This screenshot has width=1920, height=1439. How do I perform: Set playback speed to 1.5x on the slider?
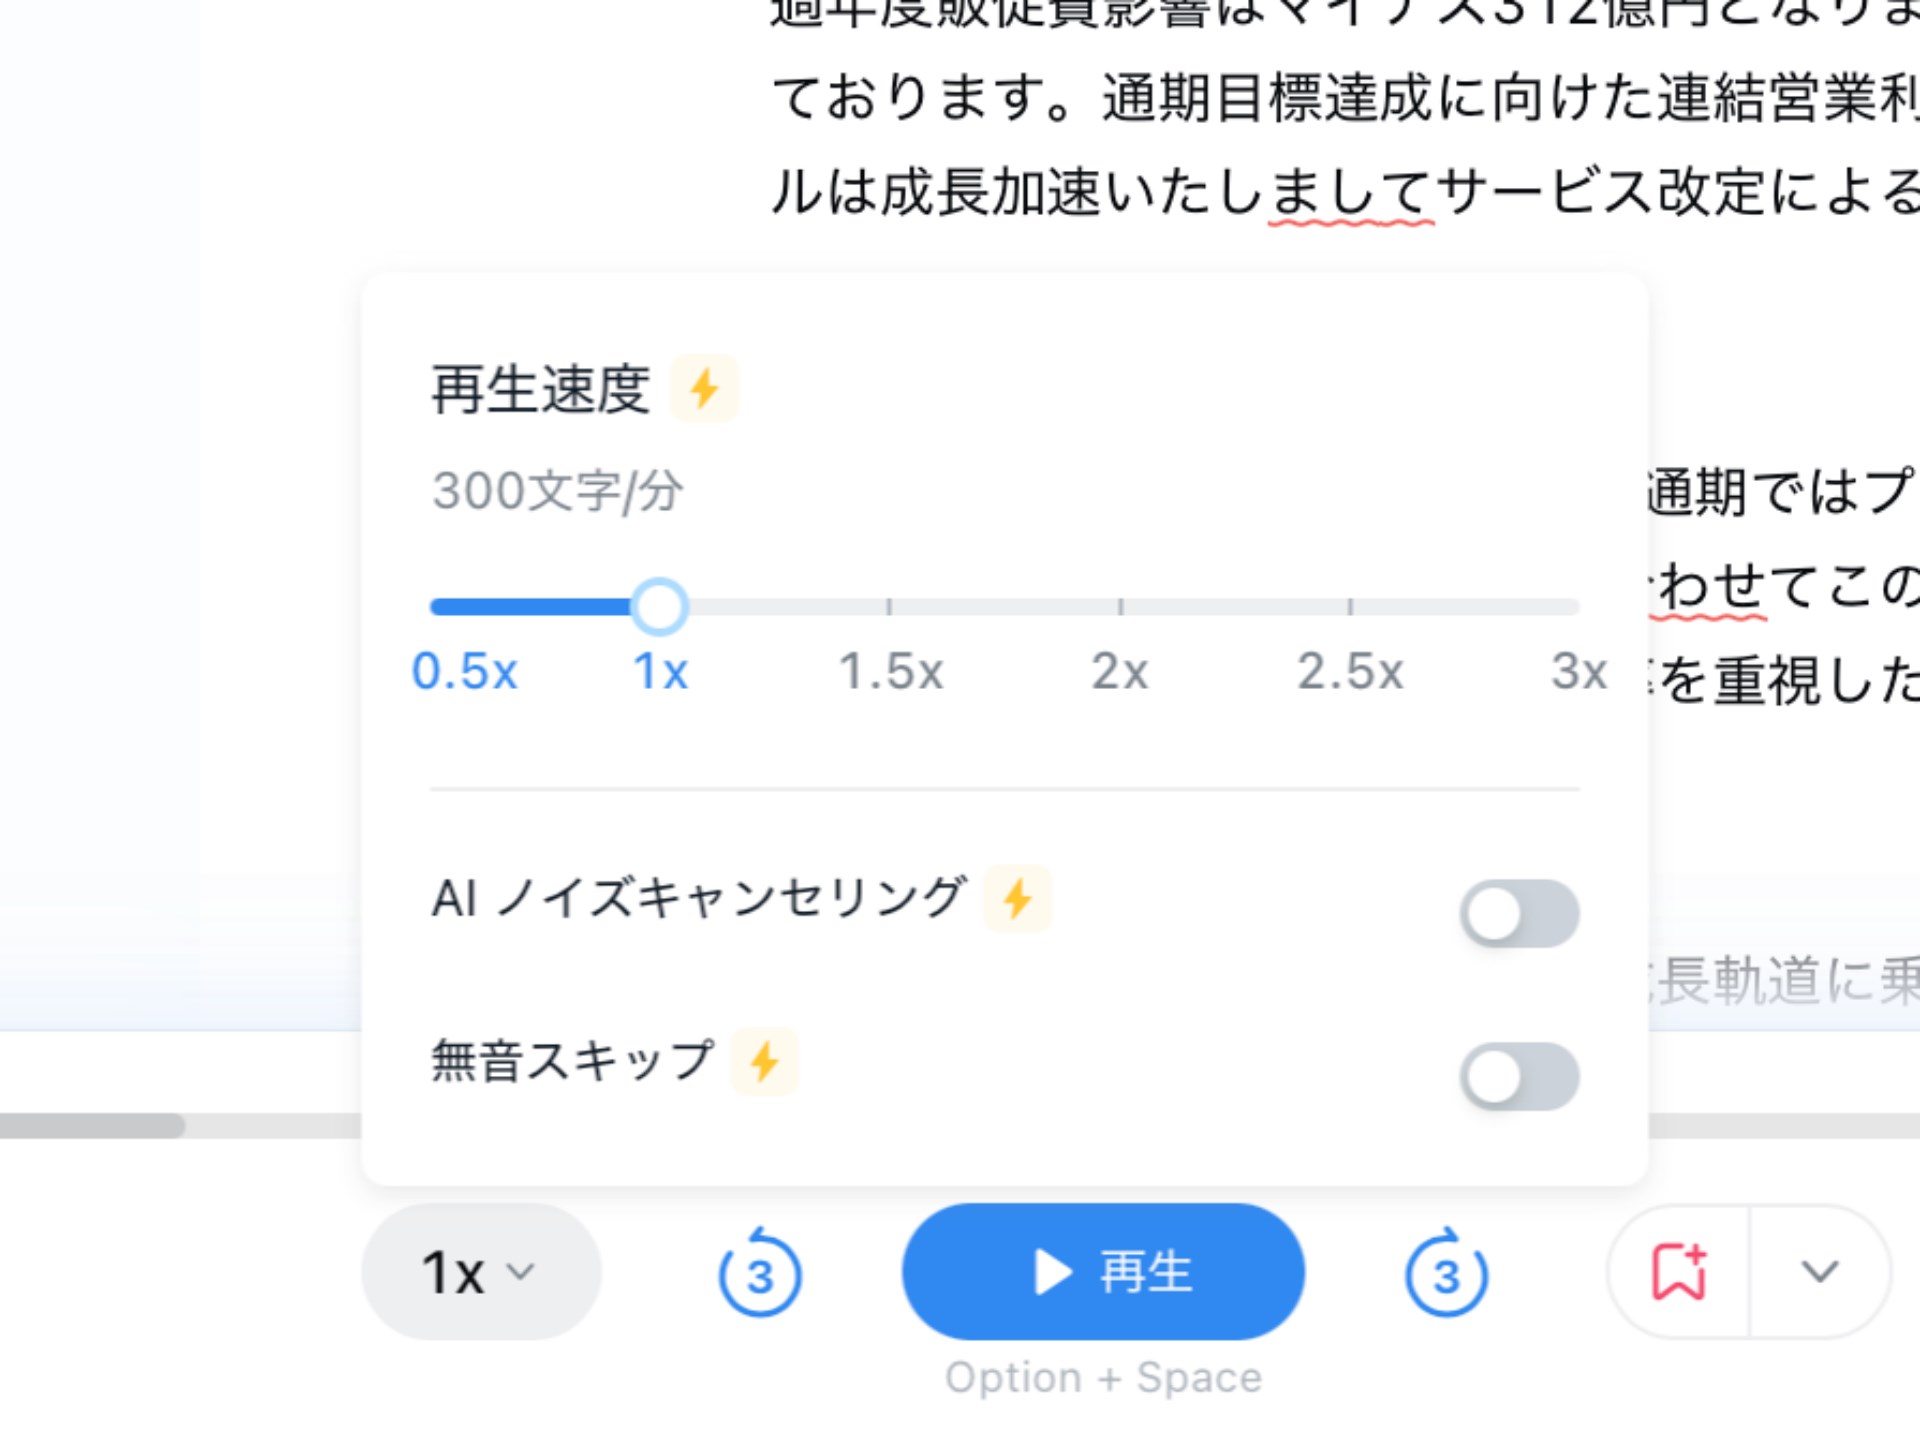(x=889, y=607)
